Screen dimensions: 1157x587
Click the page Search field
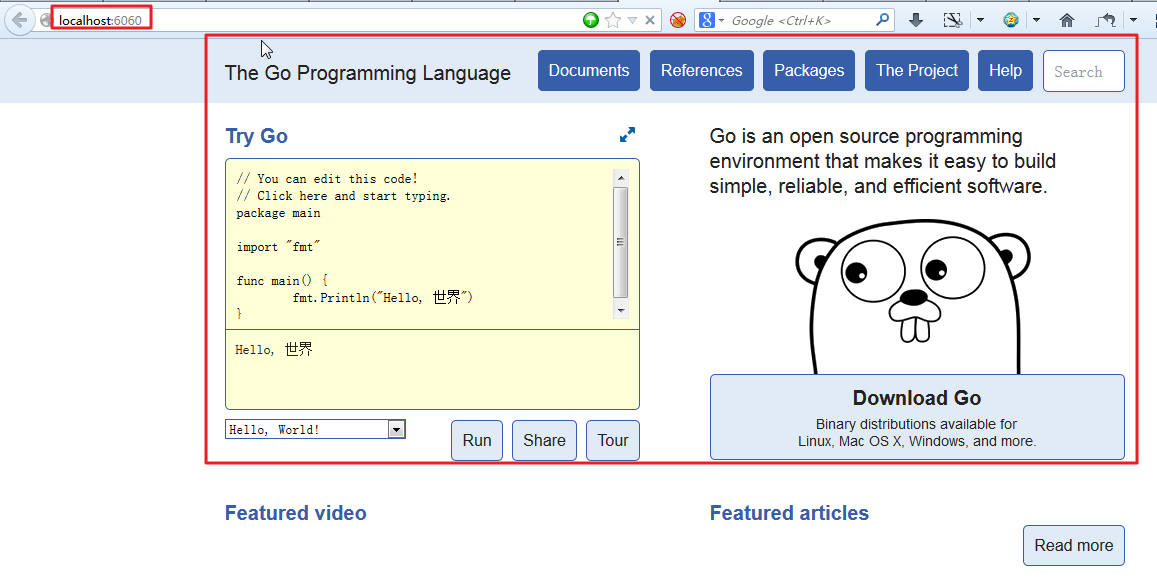[1084, 72]
